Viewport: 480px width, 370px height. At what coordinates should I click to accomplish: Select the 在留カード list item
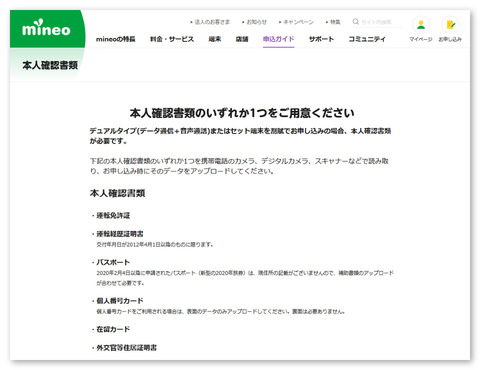(x=113, y=329)
